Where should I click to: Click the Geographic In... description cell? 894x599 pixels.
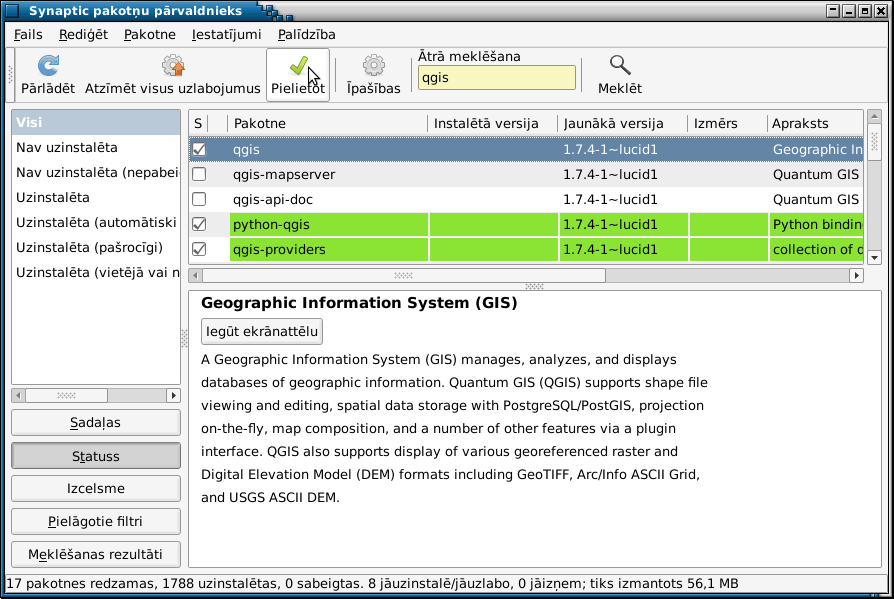(x=818, y=149)
